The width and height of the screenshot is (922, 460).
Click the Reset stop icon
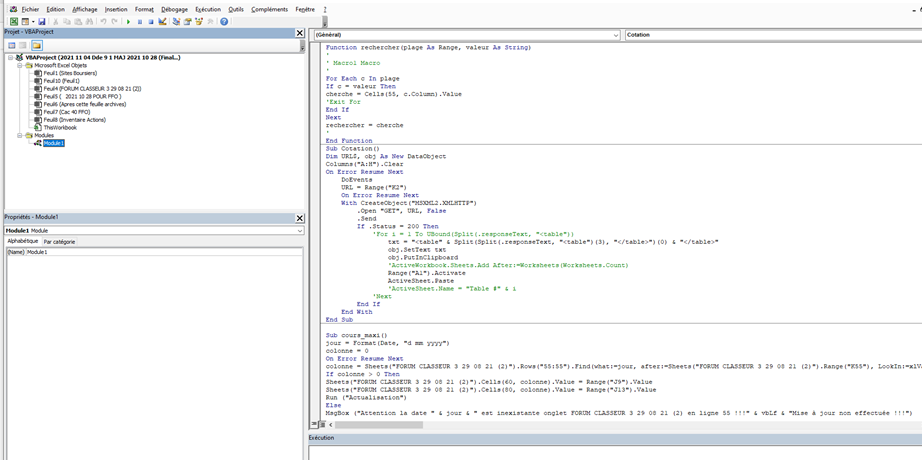click(151, 21)
